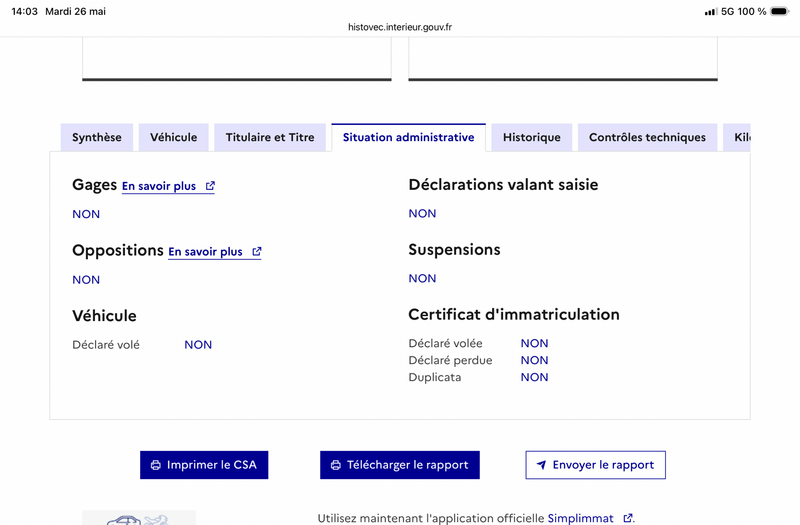Screen dimensions: 800x525
Task: Click the printer icon on Imprimer le CSA
Action: [x=156, y=465]
